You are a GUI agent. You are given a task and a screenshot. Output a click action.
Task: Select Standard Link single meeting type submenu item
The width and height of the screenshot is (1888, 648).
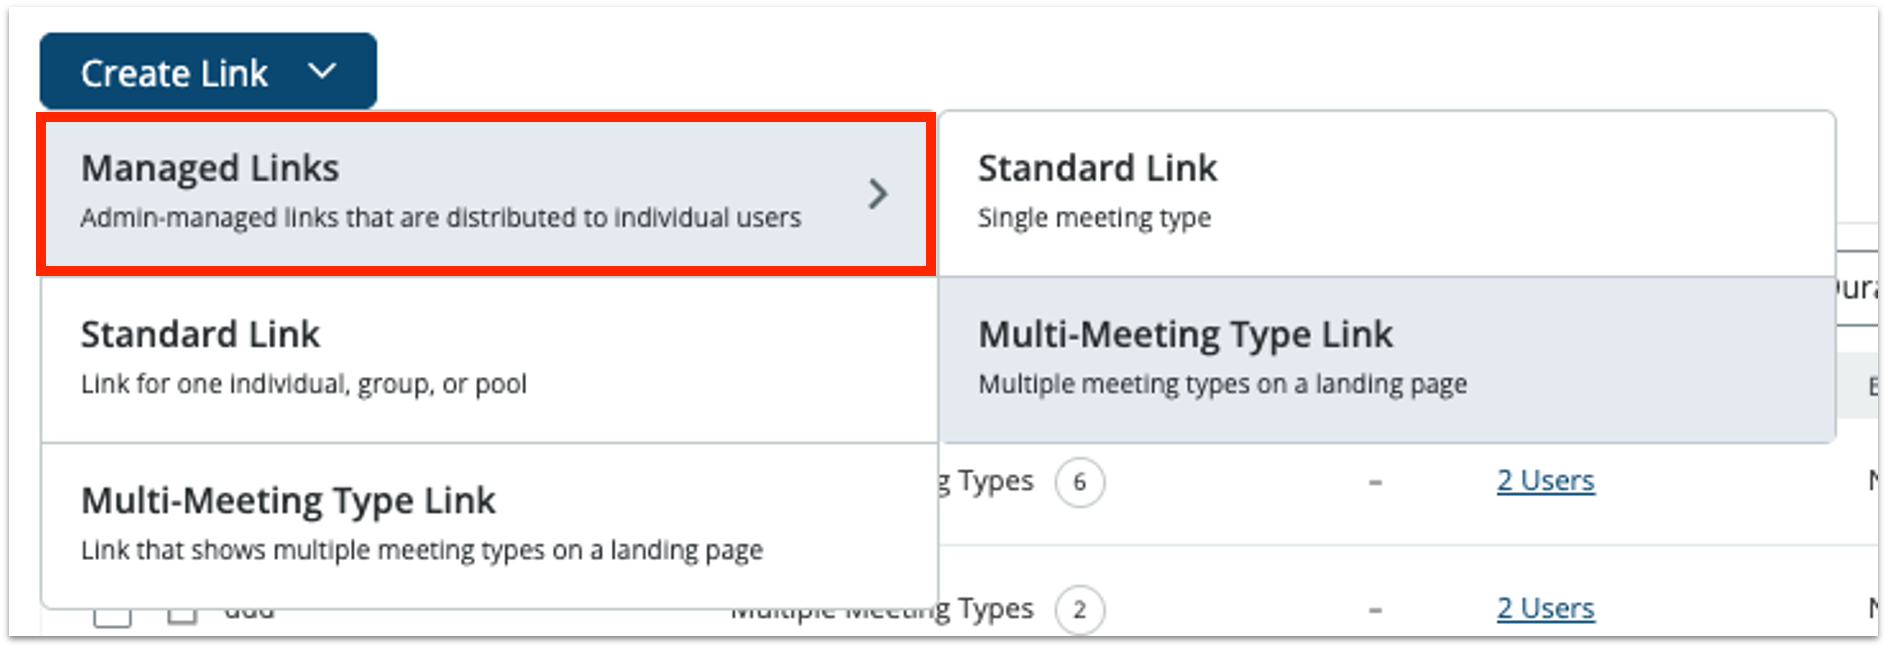[1096, 190]
